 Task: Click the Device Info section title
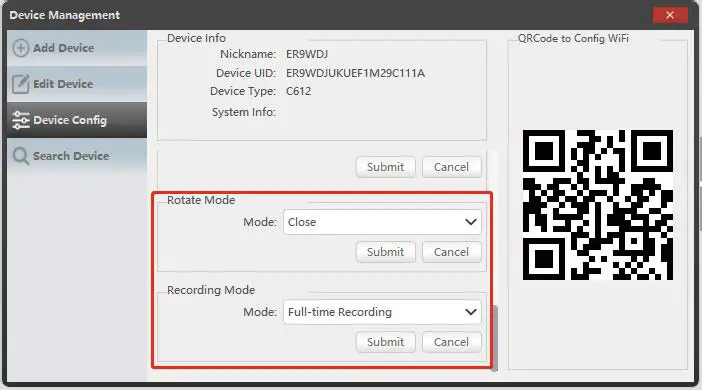tap(196, 38)
